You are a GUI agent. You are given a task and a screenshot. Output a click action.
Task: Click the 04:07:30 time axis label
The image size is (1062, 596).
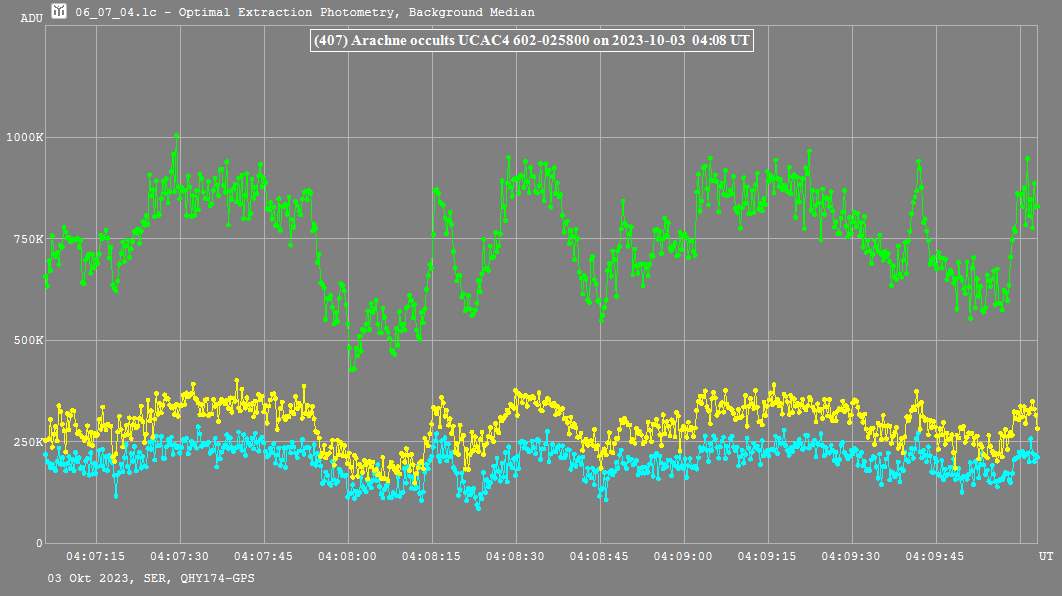click(x=180, y=555)
